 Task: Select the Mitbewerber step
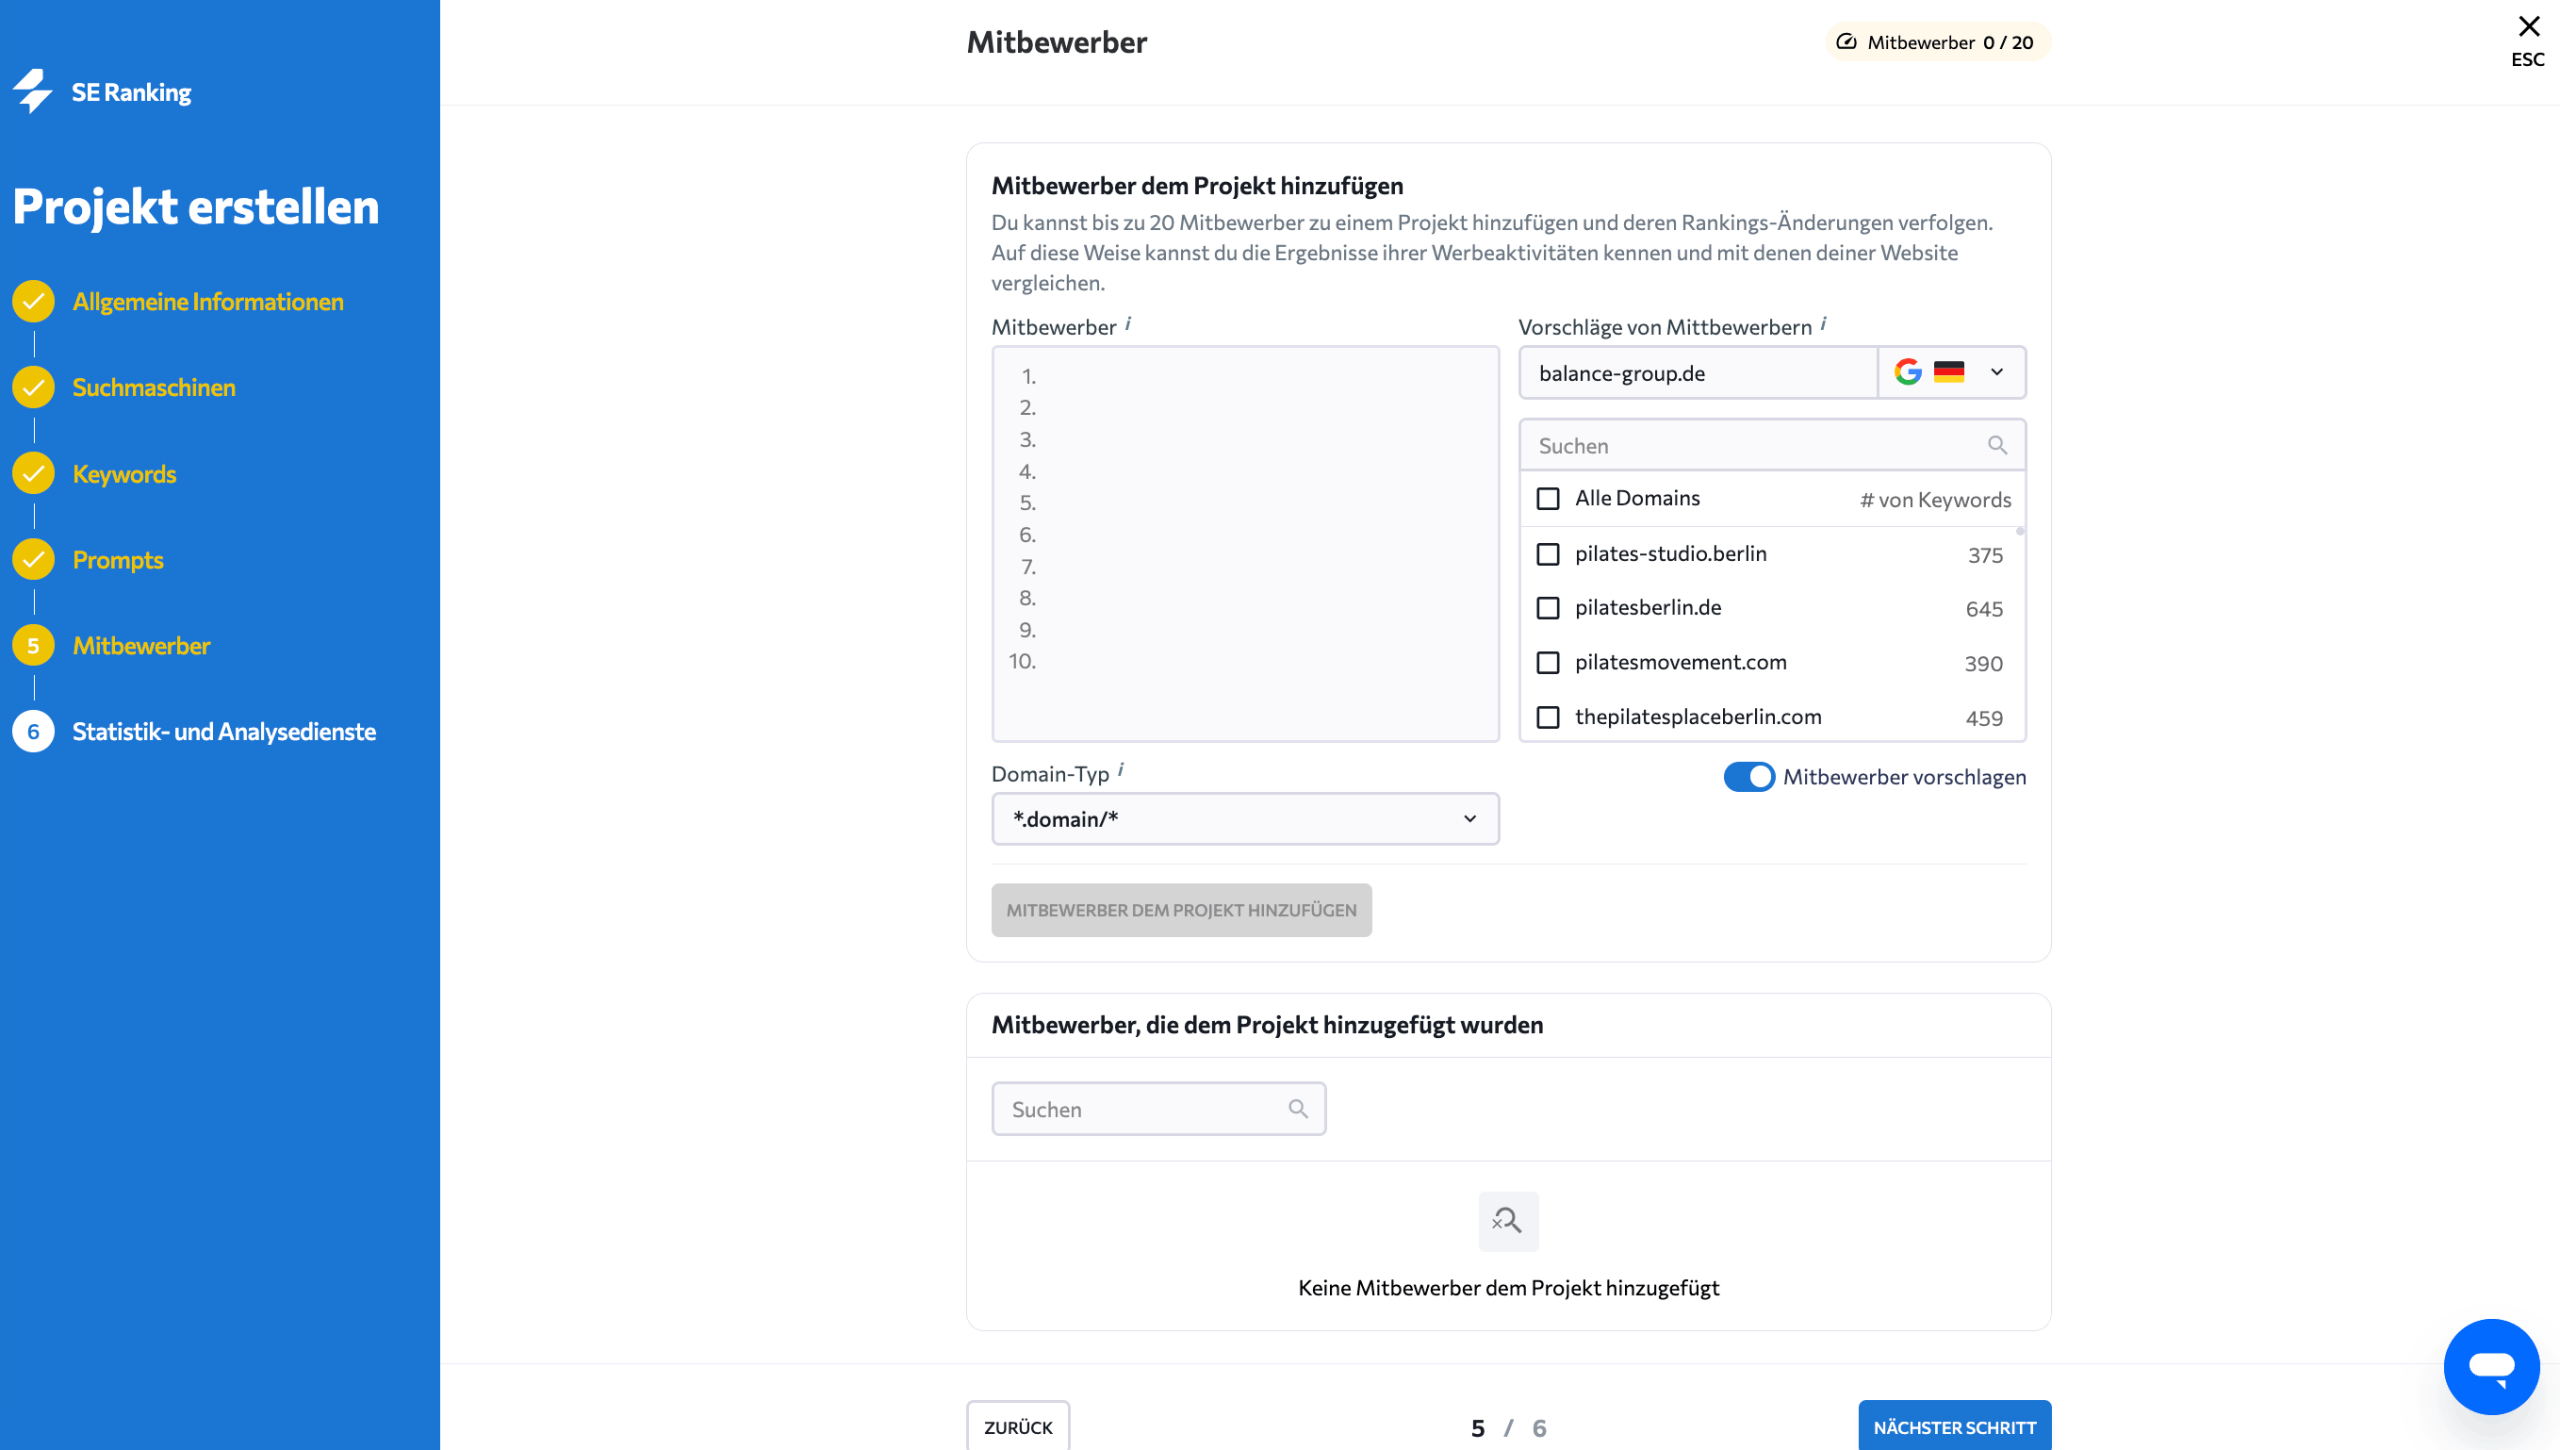(141, 646)
